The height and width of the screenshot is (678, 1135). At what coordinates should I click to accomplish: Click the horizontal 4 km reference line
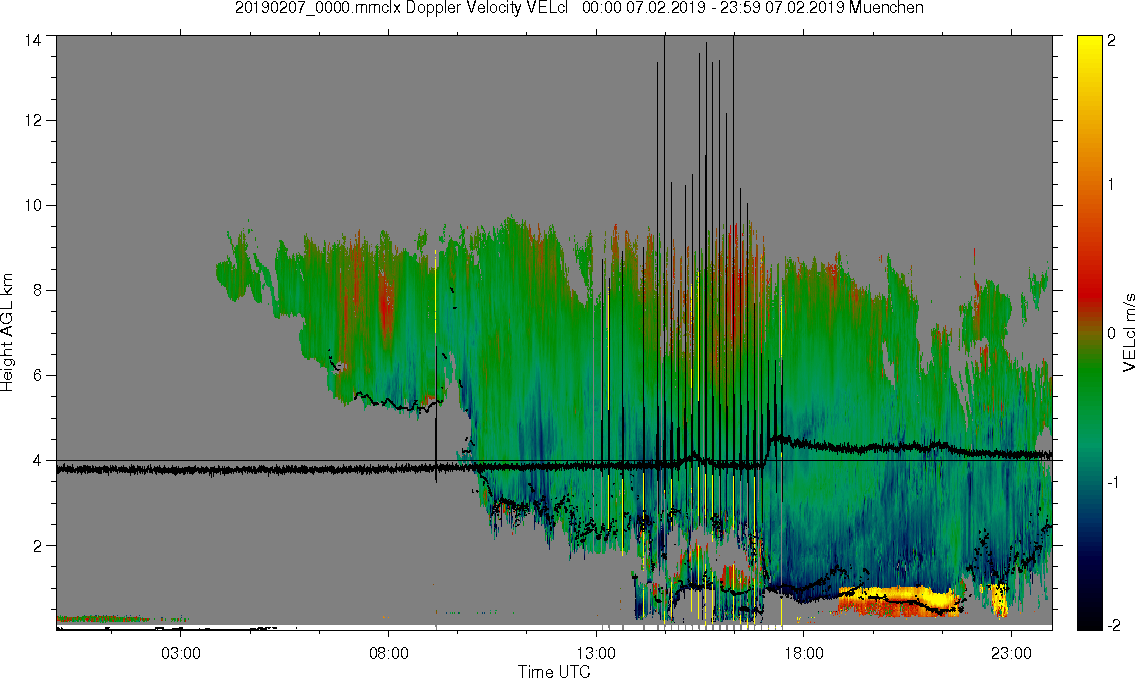(x=554, y=460)
